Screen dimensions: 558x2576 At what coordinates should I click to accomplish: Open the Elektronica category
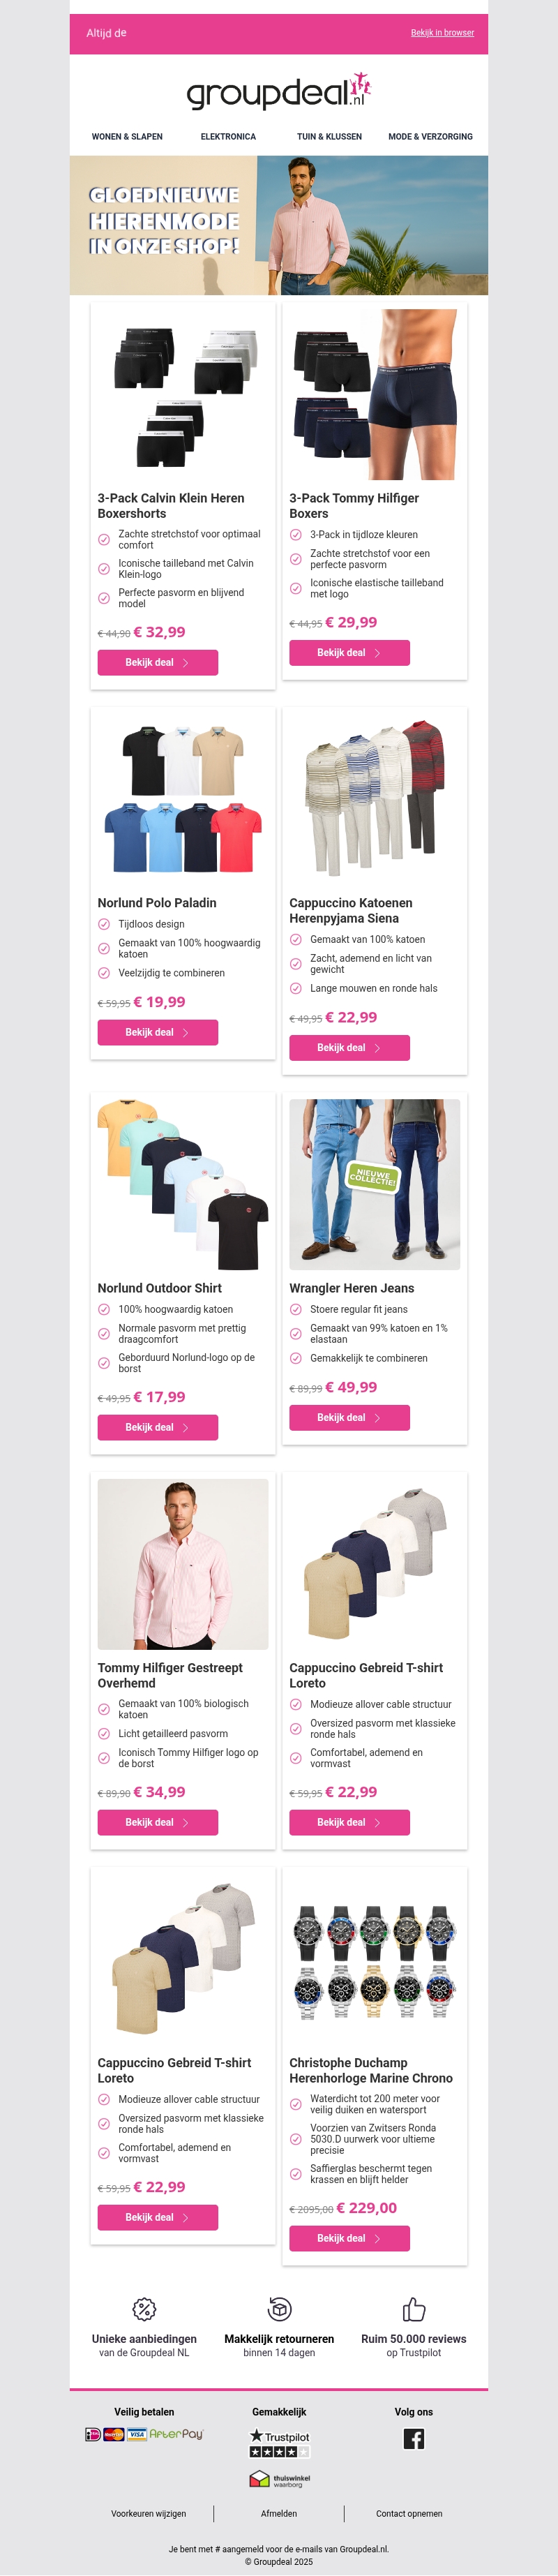coord(228,136)
